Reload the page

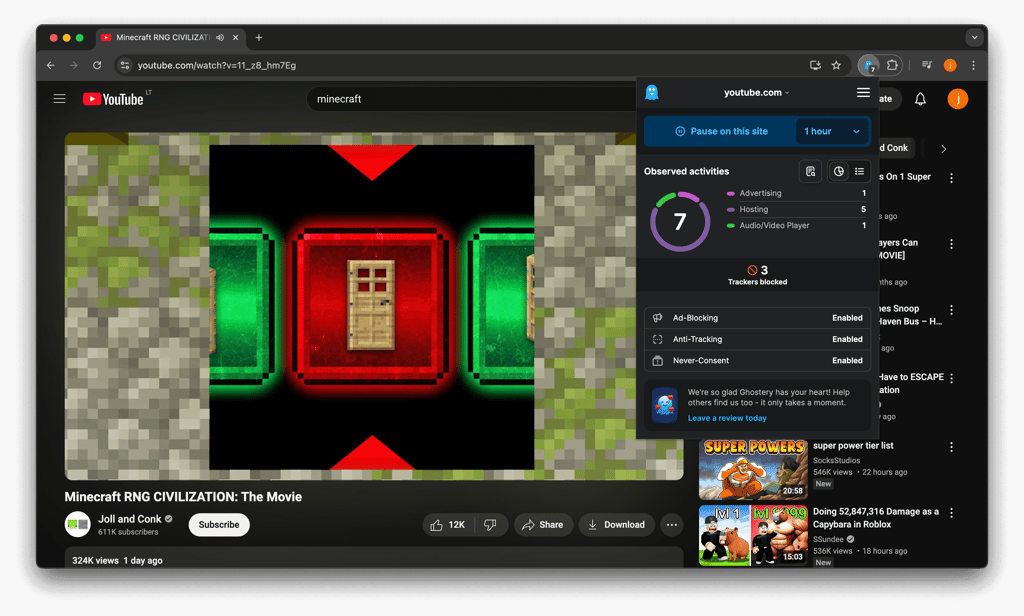pyautogui.click(x=97, y=65)
